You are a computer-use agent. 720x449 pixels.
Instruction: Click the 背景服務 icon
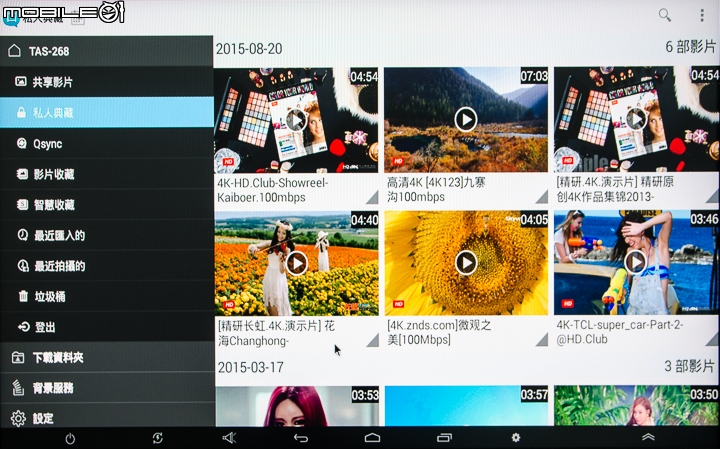pyautogui.click(x=18, y=388)
